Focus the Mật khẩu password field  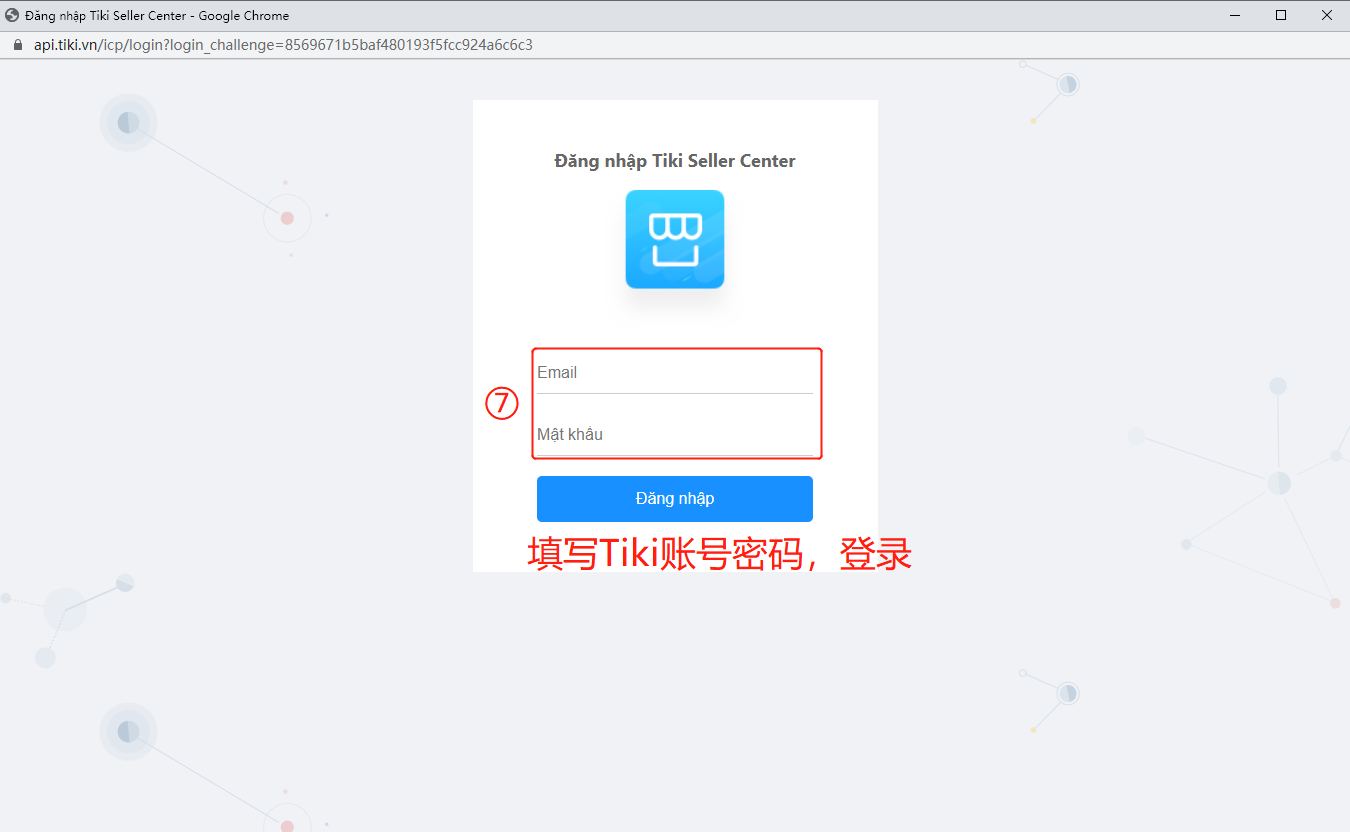pyautogui.click(x=674, y=435)
